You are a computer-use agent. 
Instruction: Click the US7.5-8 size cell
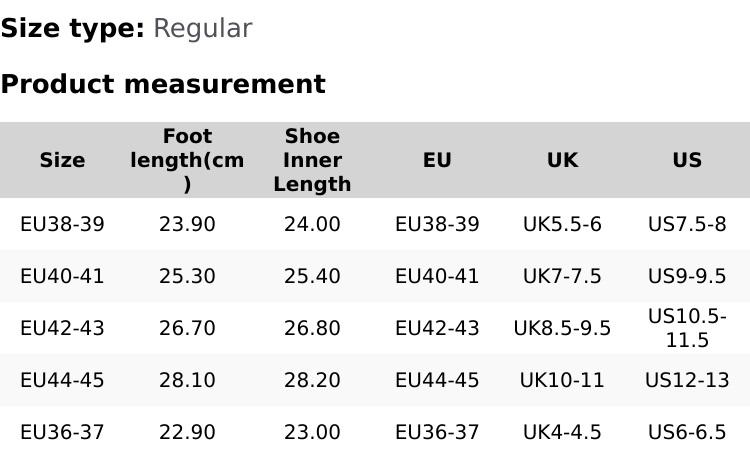(687, 225)
